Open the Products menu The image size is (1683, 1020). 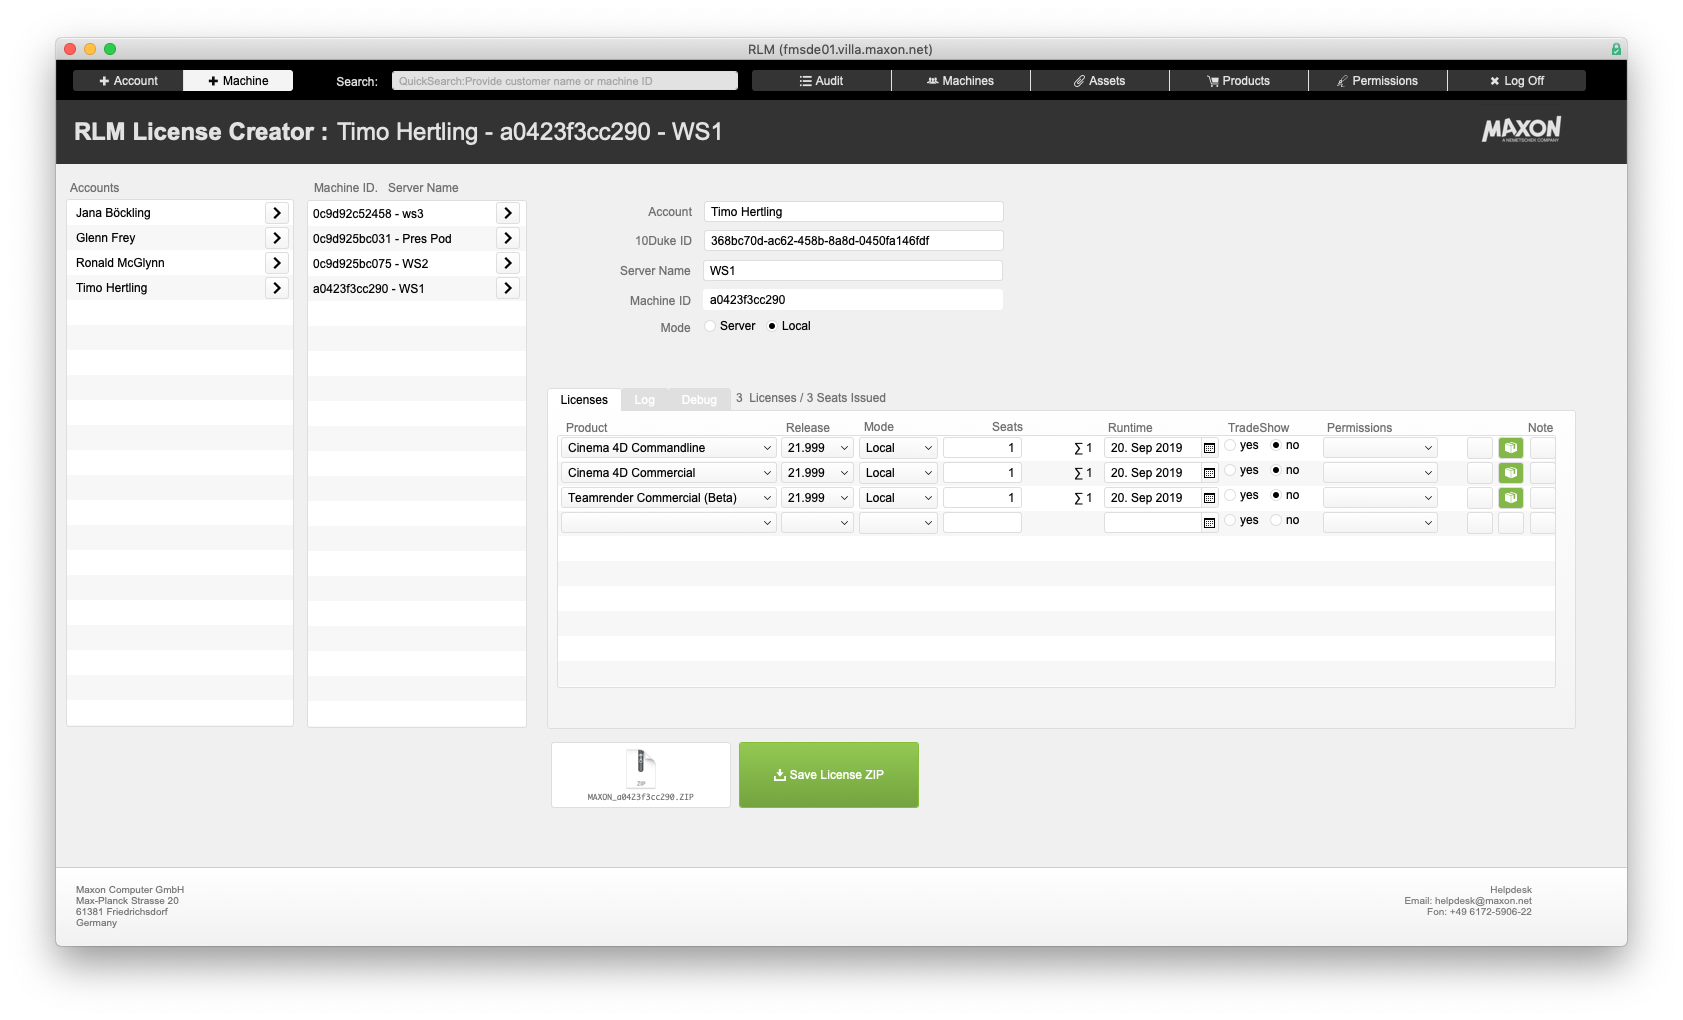[x=1238, y=81]
